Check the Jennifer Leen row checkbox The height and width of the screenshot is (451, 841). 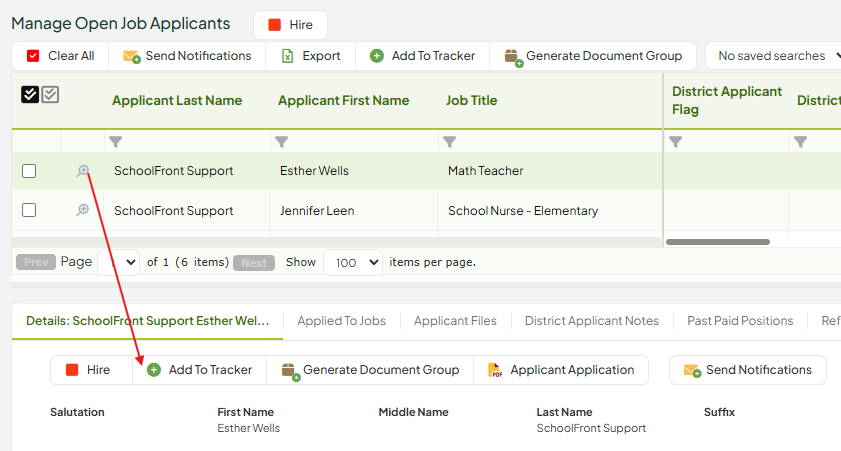coord(29,210)
